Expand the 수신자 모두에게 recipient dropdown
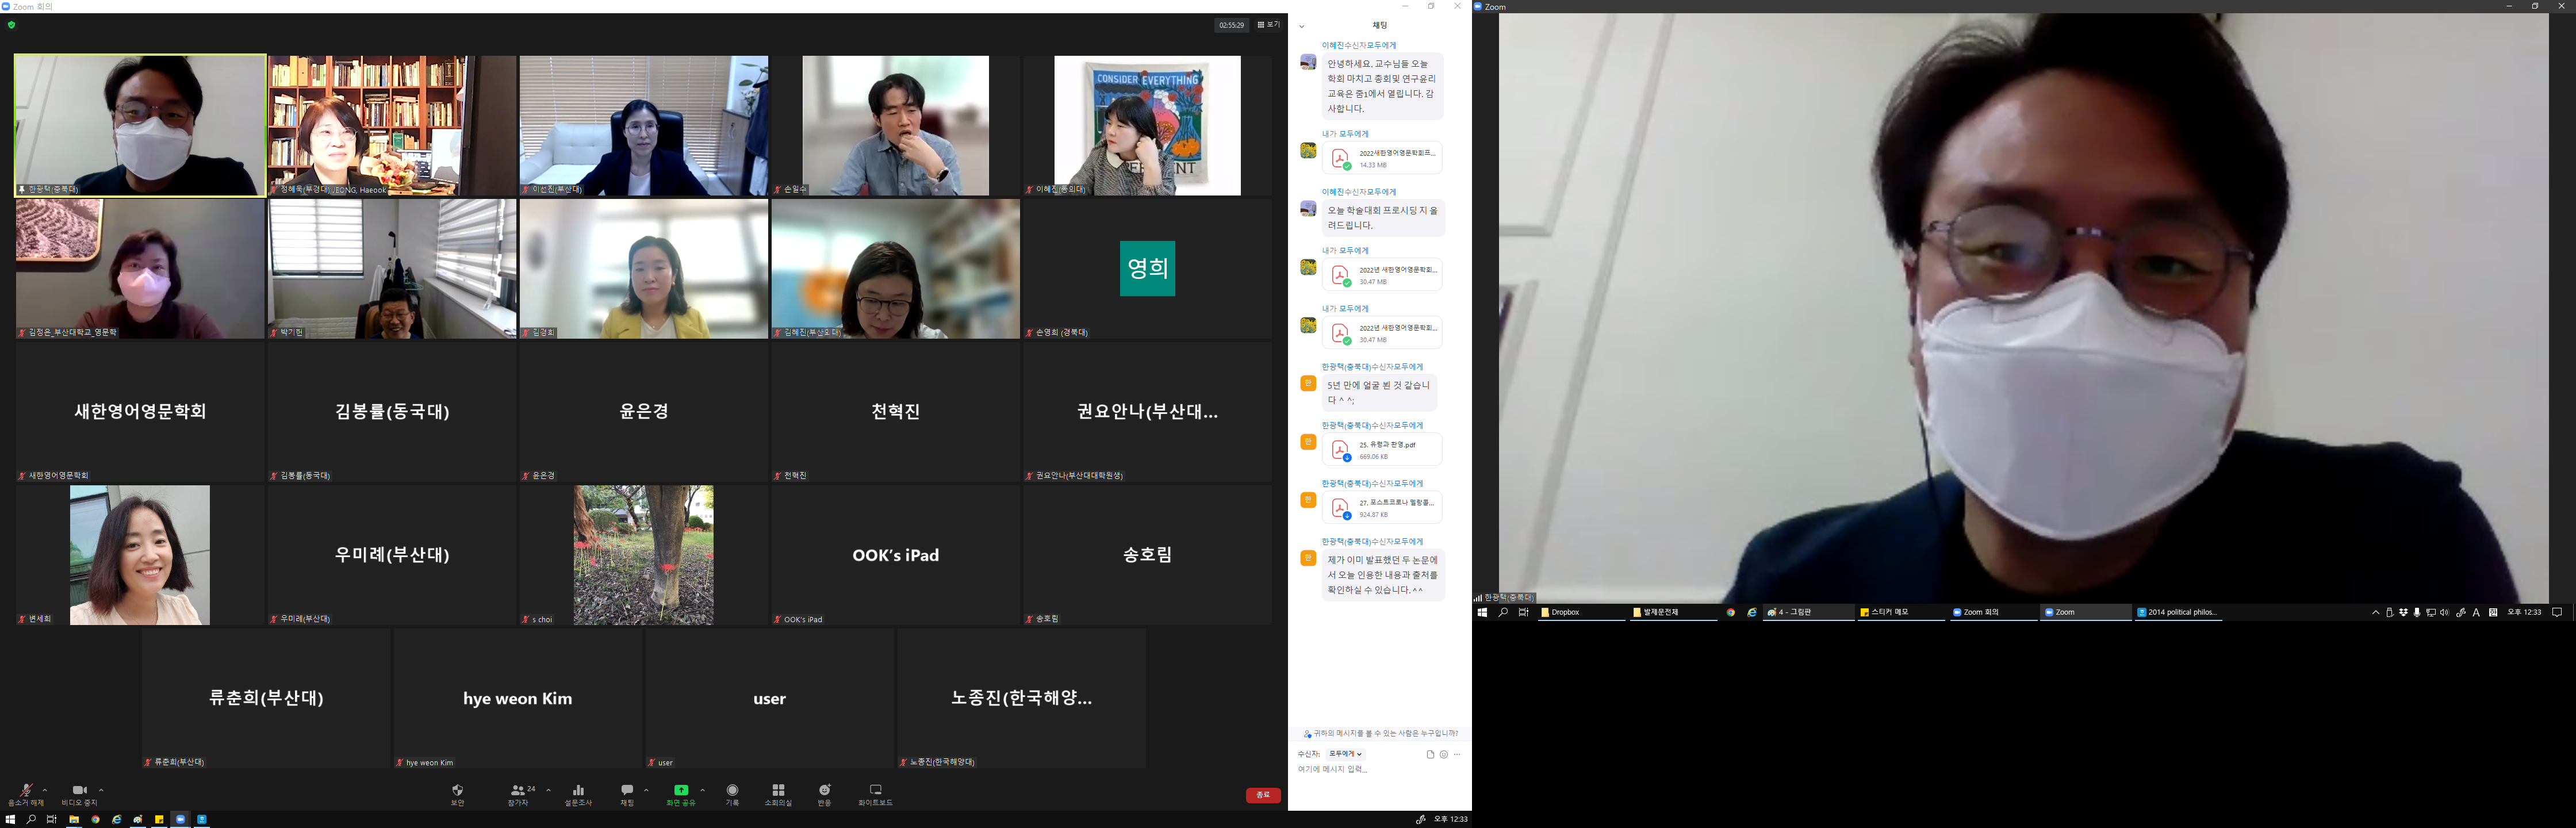The image size is (2576, 828). click(1345, 754)
